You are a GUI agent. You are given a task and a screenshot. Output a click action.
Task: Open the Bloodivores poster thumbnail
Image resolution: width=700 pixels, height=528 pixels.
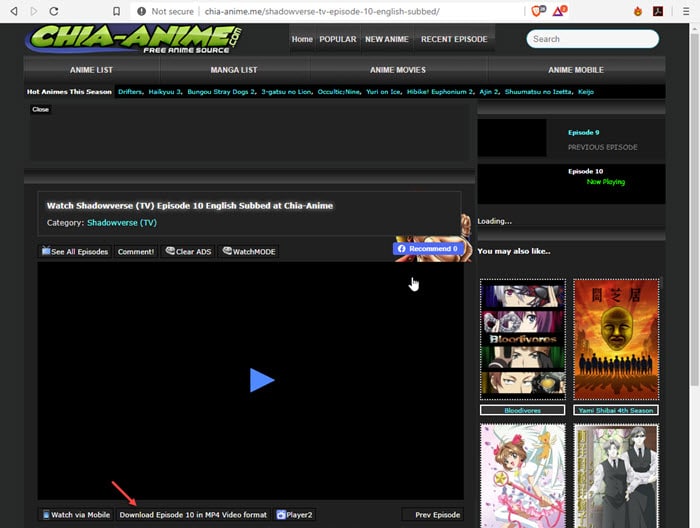[523, 339]
